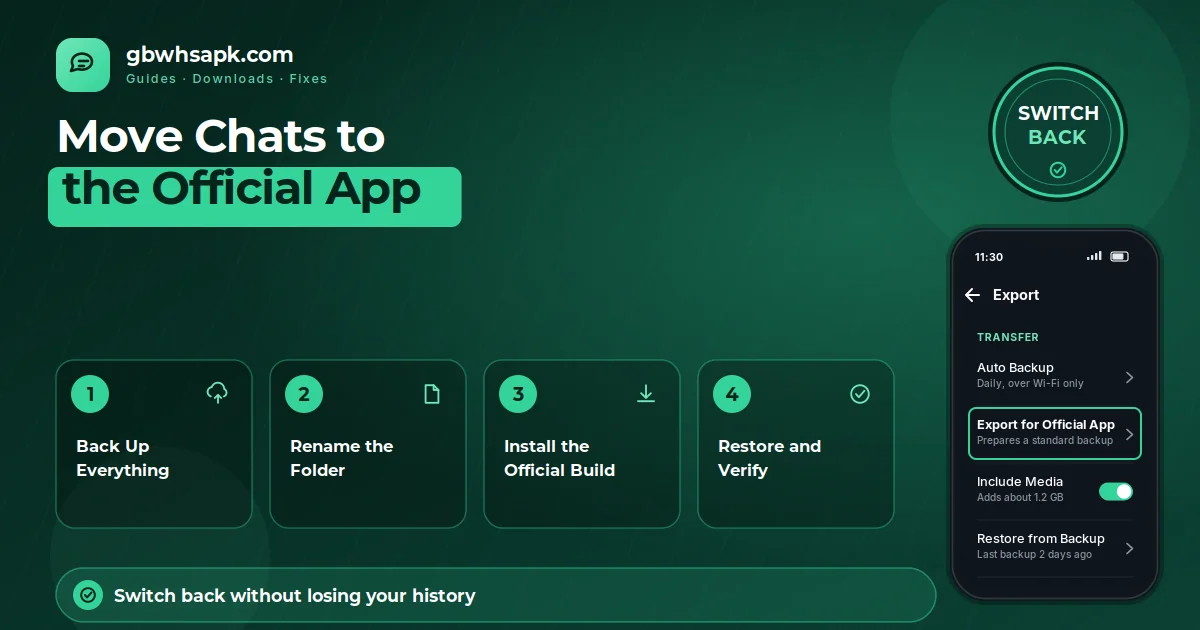Click the signal strength icon in phone status bar
The height and width of the screenshot is (630, 1200).
coord(1094,257)
